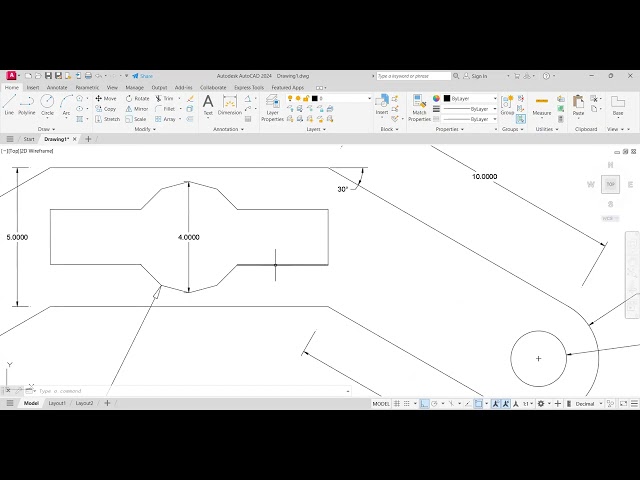This screenshot has width=640, height=480.
Task: Toggle object snap in status bar
Action: coord(478,404)
